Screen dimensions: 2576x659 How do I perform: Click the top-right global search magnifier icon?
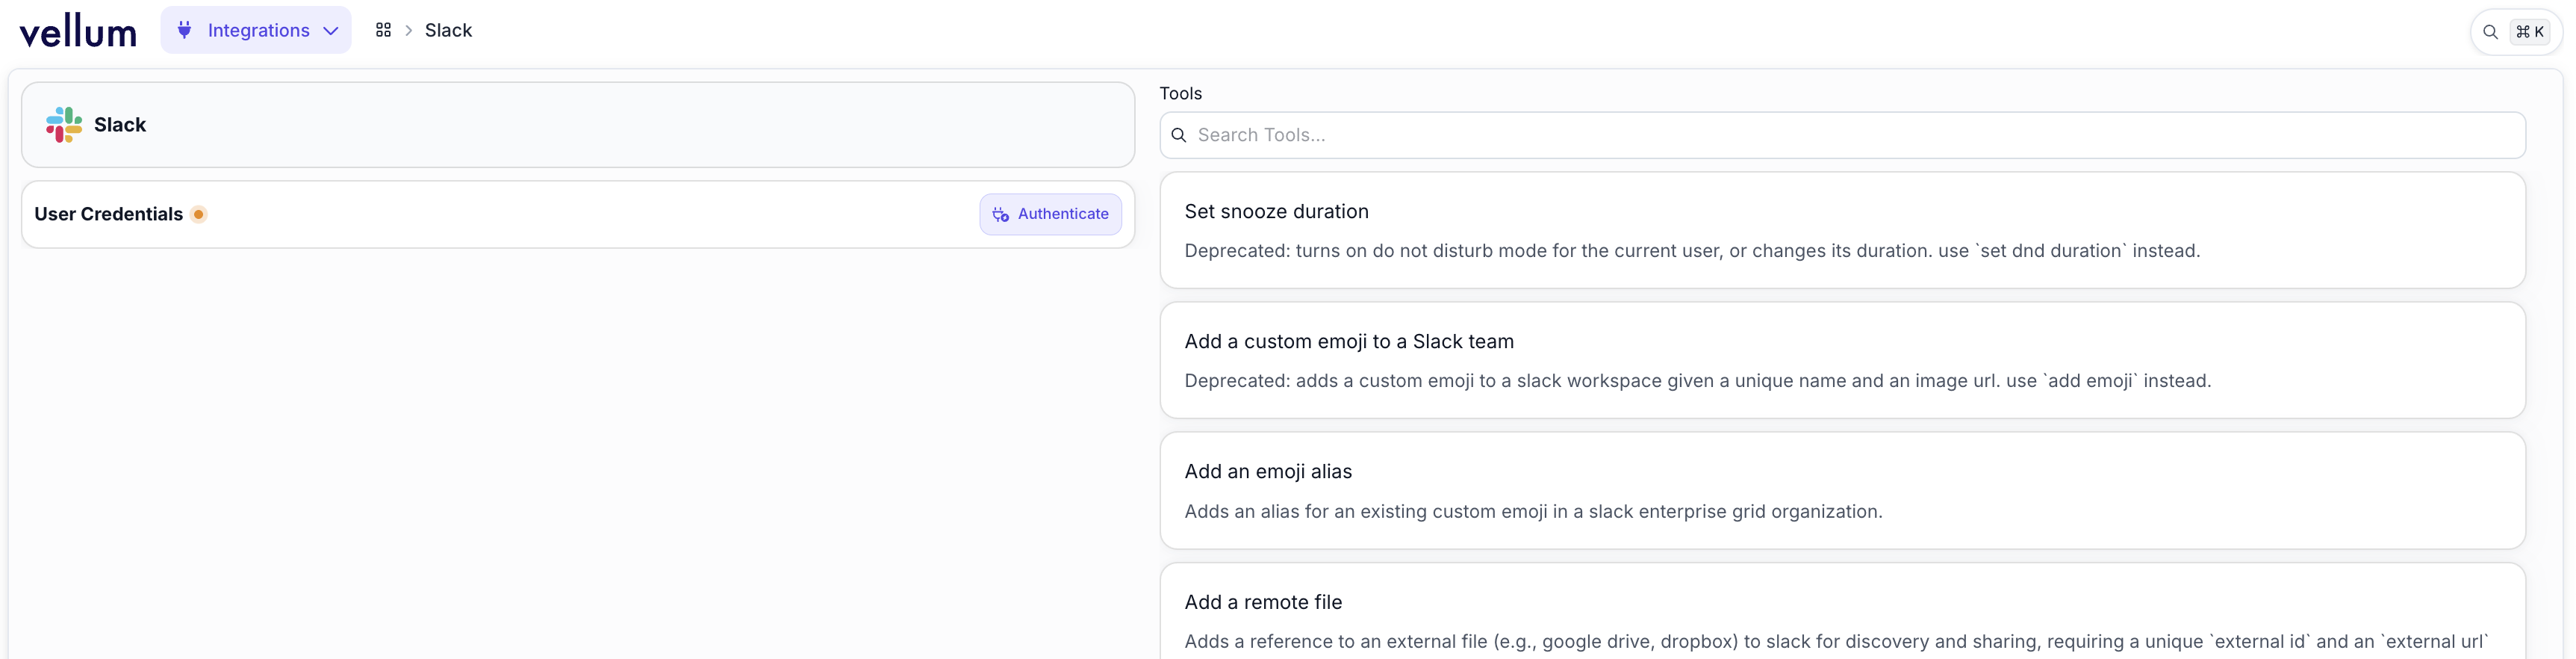tap(2490, 32)
